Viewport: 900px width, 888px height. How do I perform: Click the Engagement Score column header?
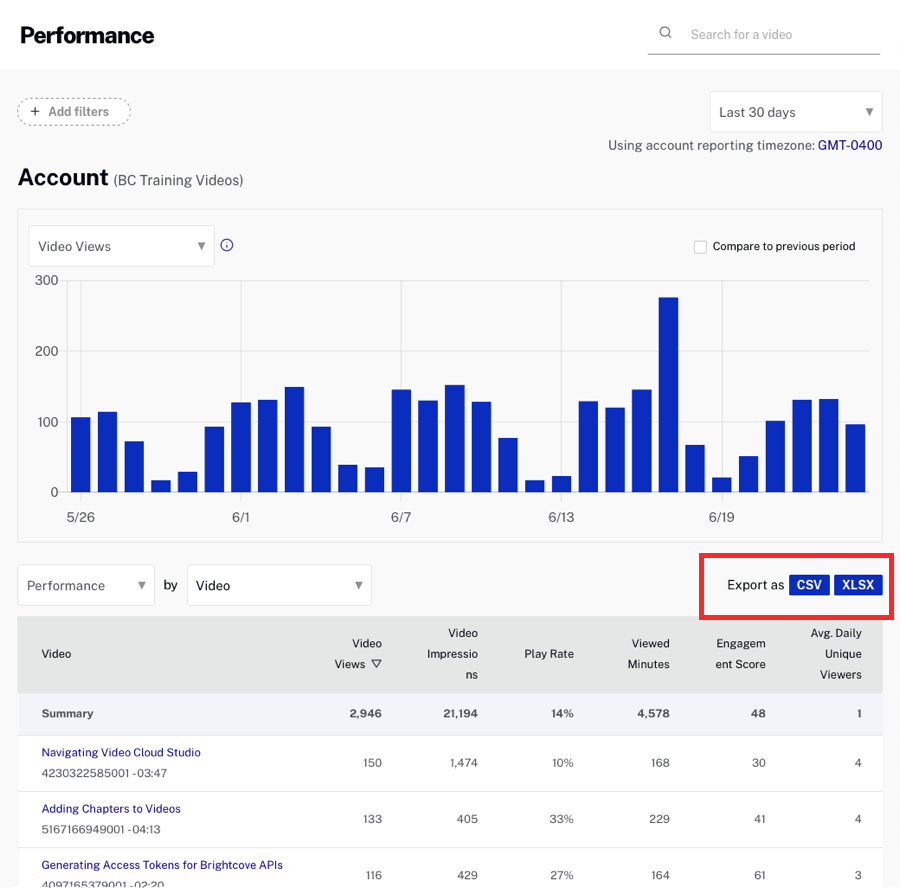740,653
